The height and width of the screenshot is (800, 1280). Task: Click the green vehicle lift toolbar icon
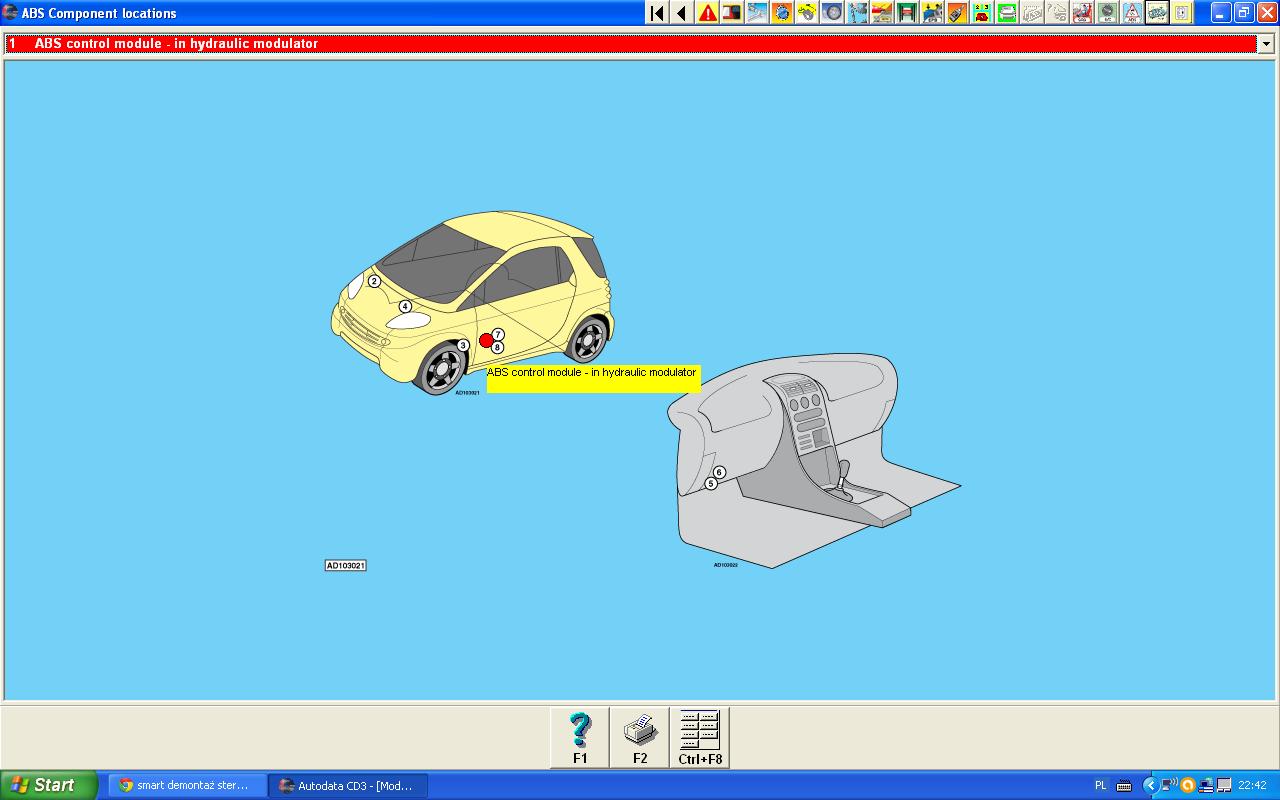[x=907, y=13]
